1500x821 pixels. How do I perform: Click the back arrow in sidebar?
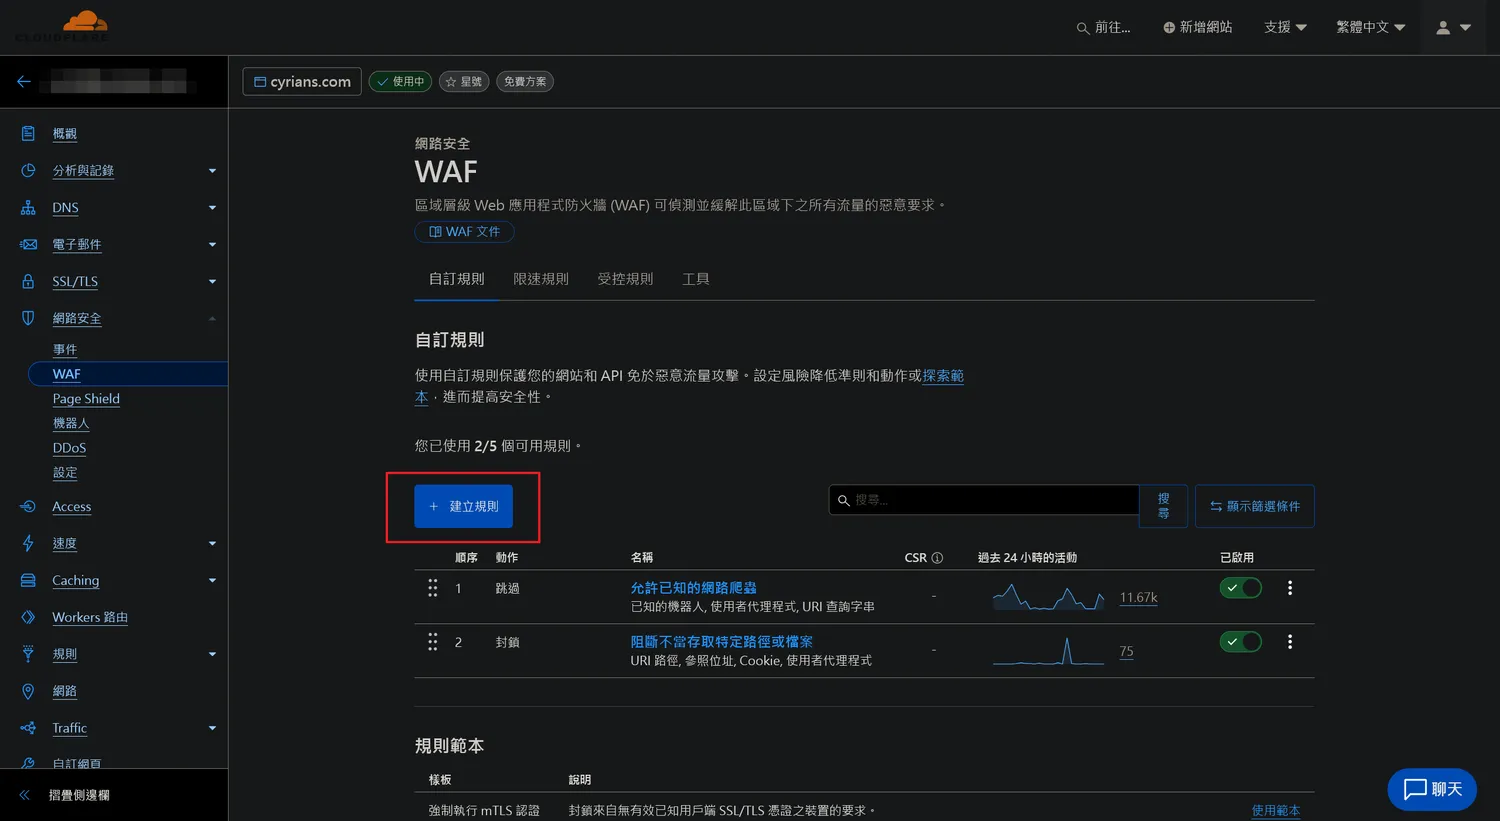point(24,82)
